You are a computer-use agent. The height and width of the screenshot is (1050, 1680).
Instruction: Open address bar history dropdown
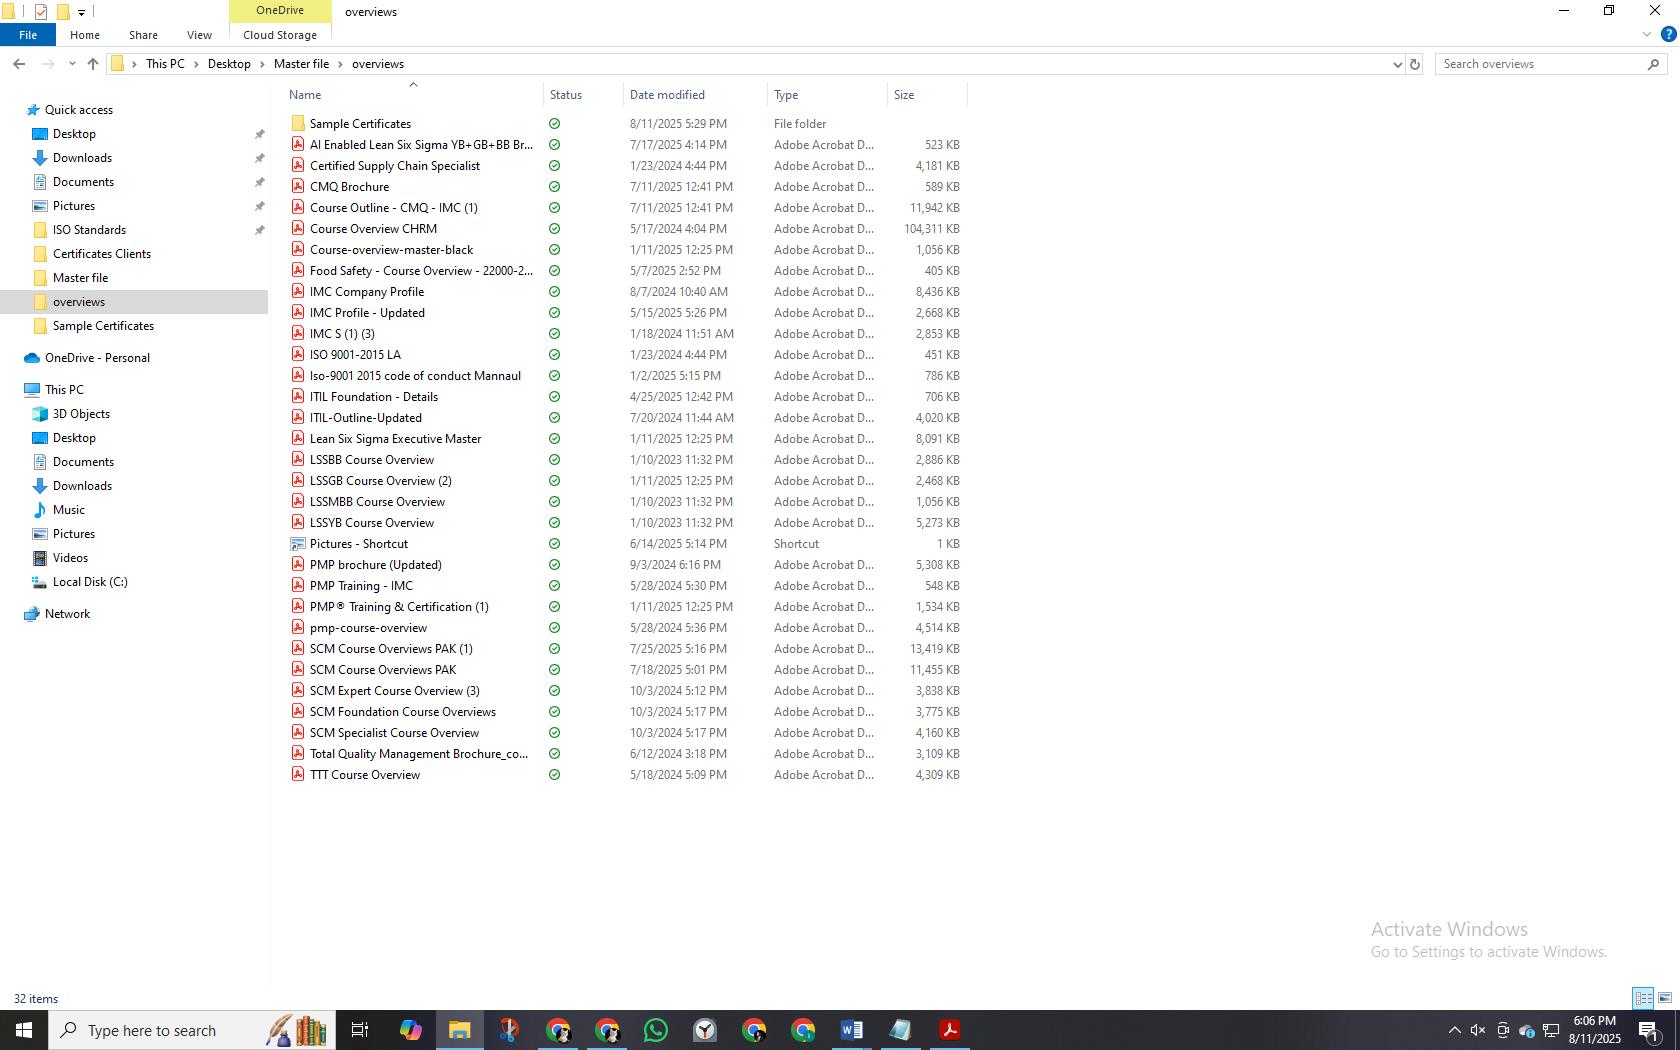click(1397, 64)
